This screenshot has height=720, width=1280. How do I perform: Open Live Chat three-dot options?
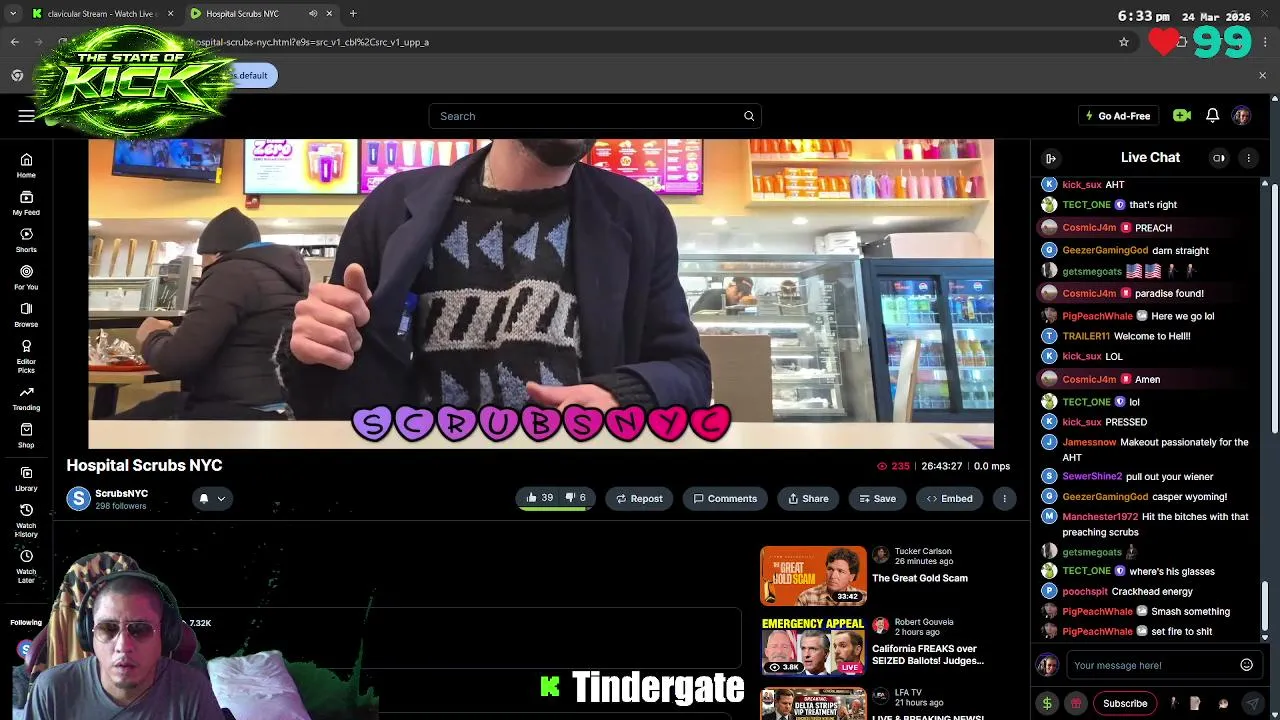pos(1248,158)
